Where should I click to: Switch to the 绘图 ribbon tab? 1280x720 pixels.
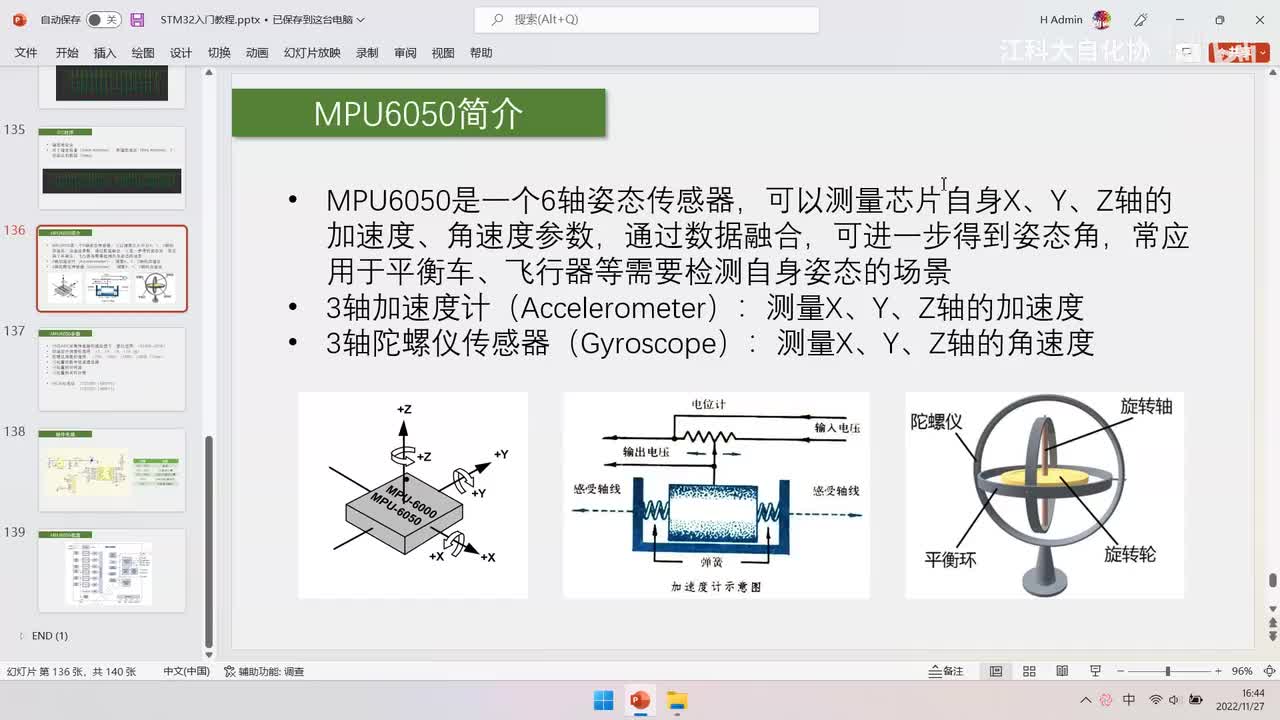tap(143, 53)
